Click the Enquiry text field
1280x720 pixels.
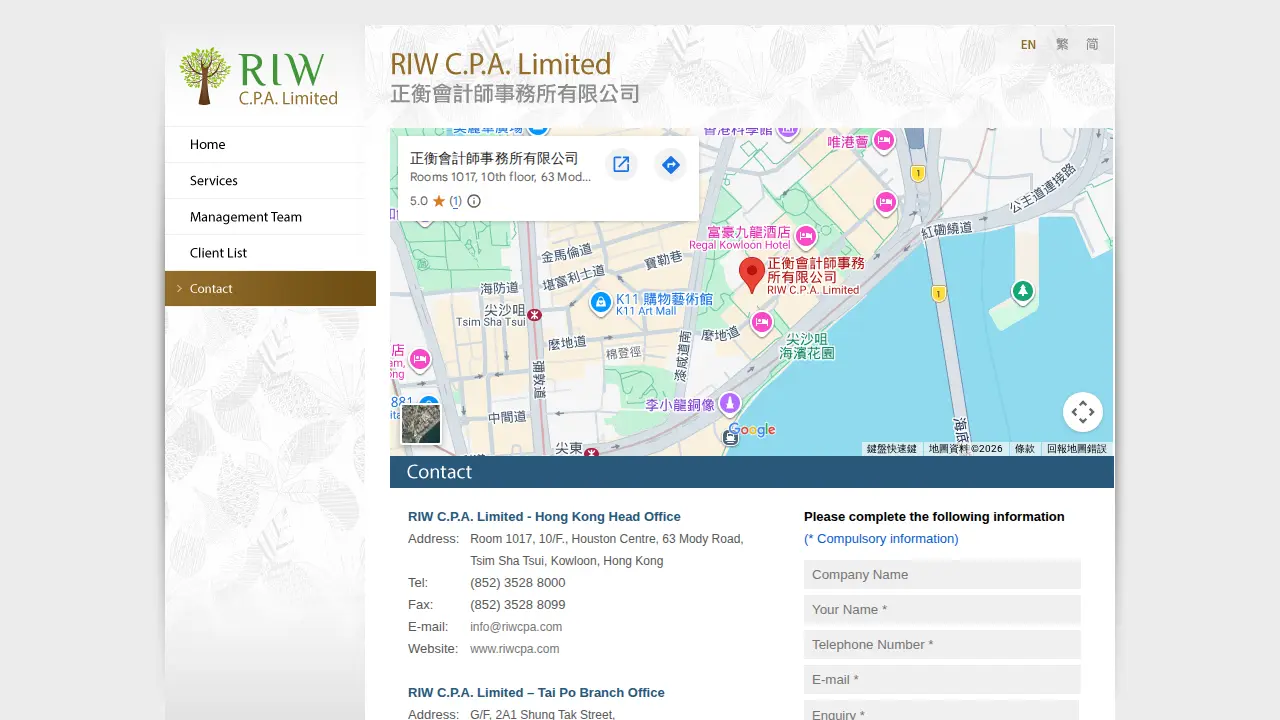point(942,711)
